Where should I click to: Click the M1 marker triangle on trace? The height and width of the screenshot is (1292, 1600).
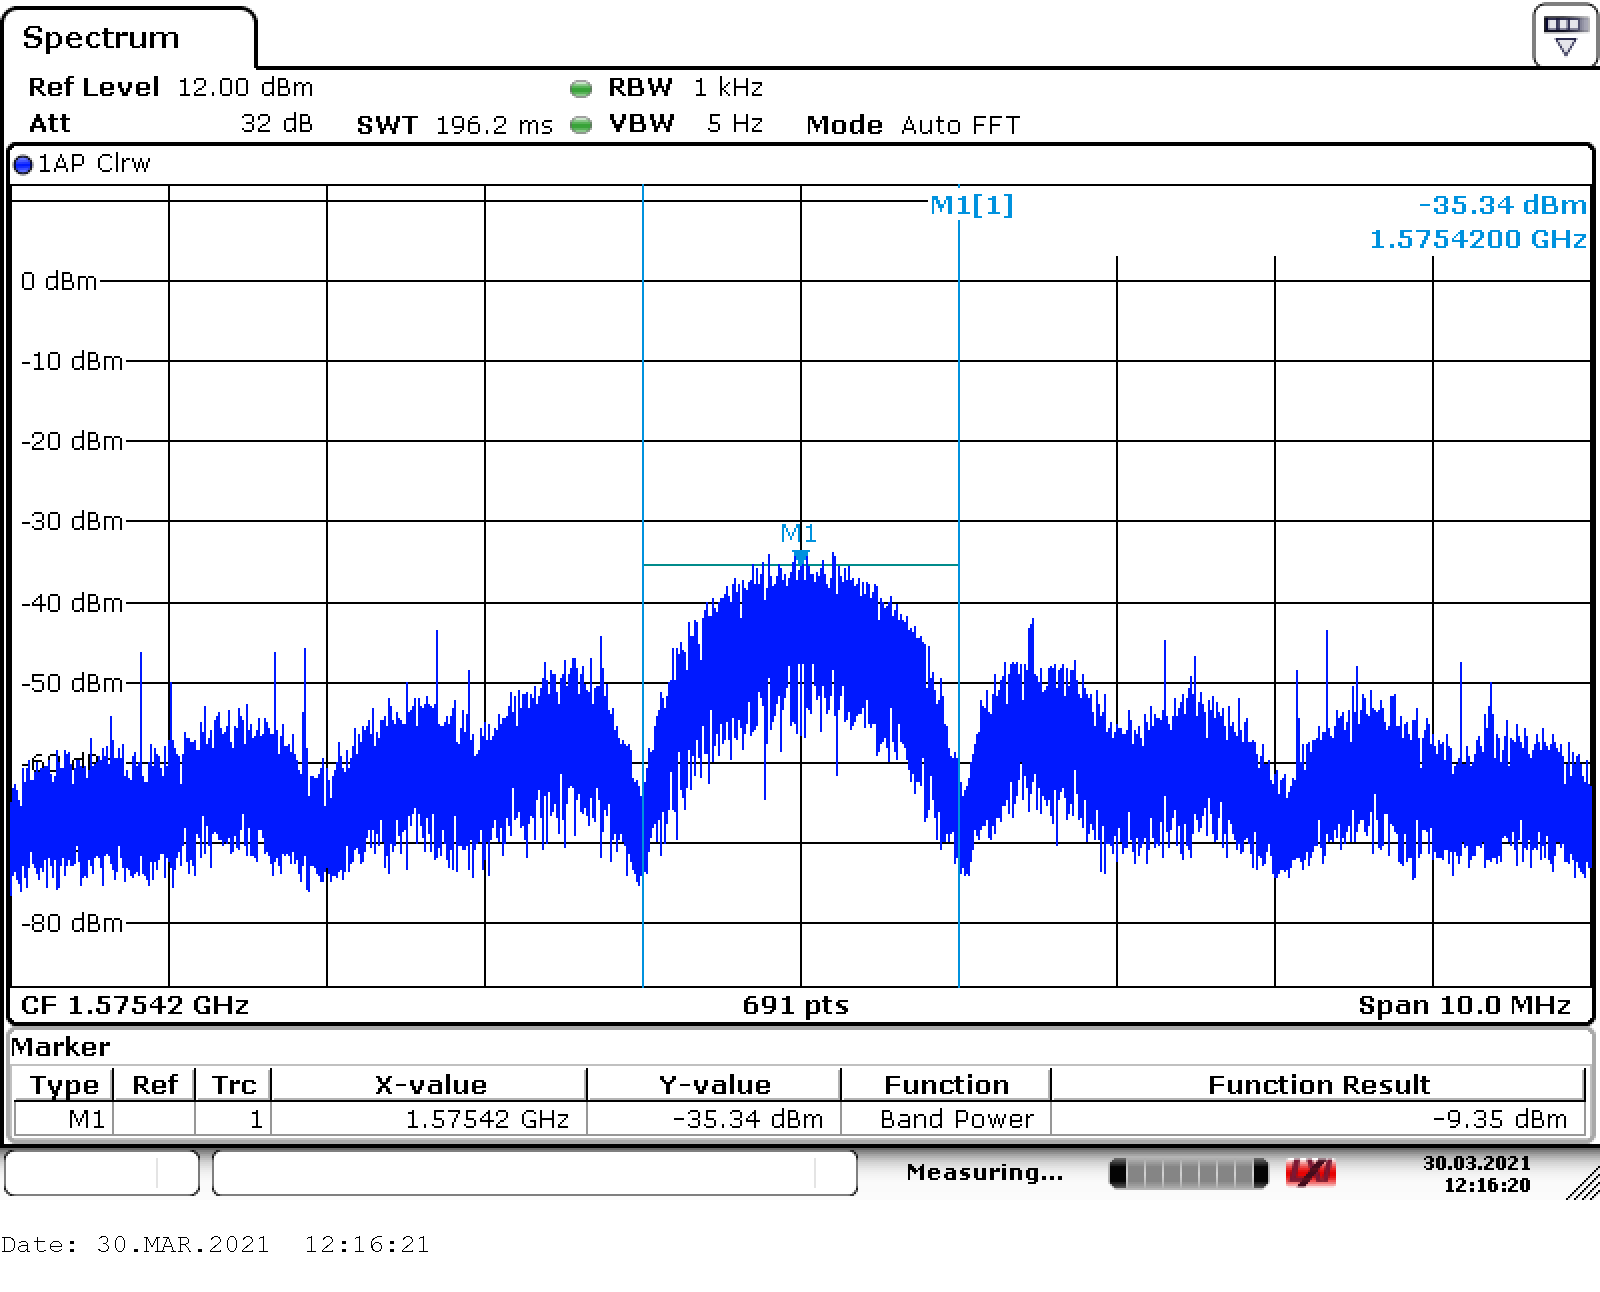[800, 555]
